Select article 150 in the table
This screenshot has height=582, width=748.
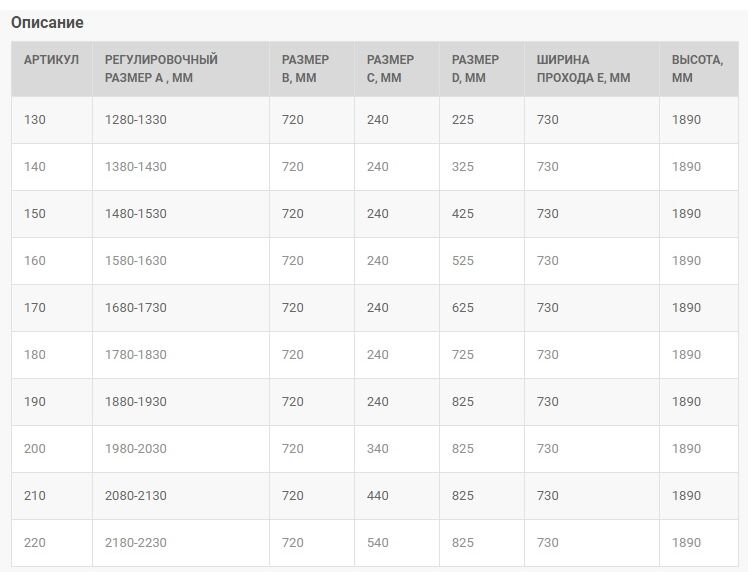(52, 214)
